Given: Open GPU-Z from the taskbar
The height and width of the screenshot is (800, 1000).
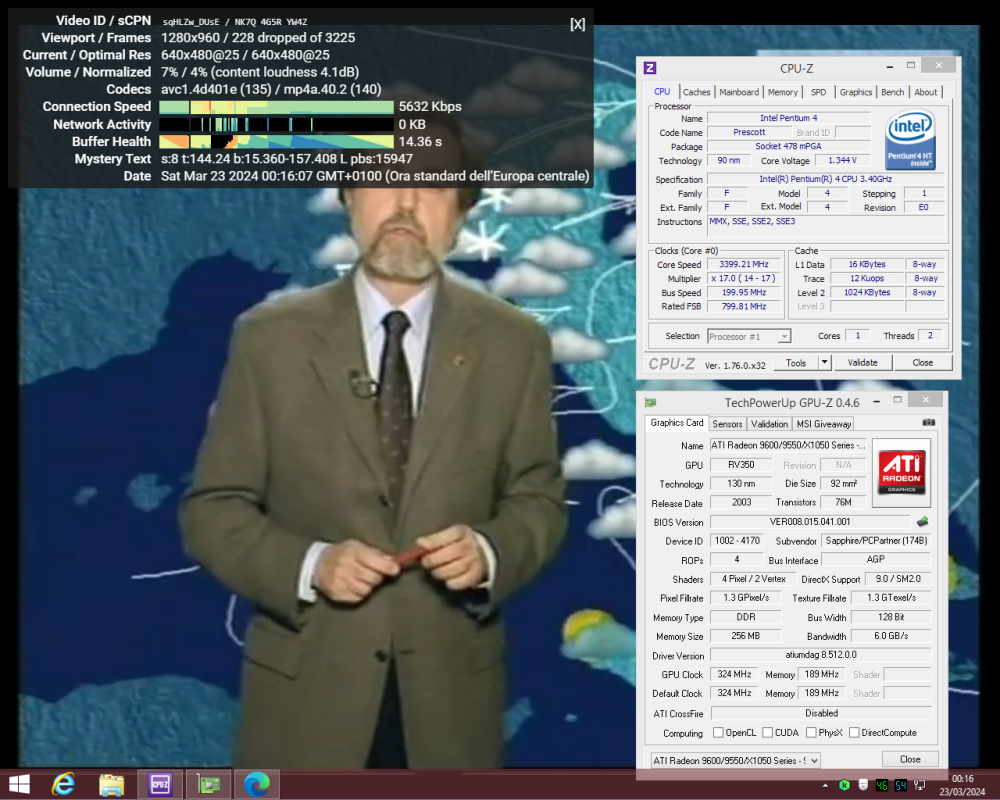Looking at the screenshot, I should [208, 784].
